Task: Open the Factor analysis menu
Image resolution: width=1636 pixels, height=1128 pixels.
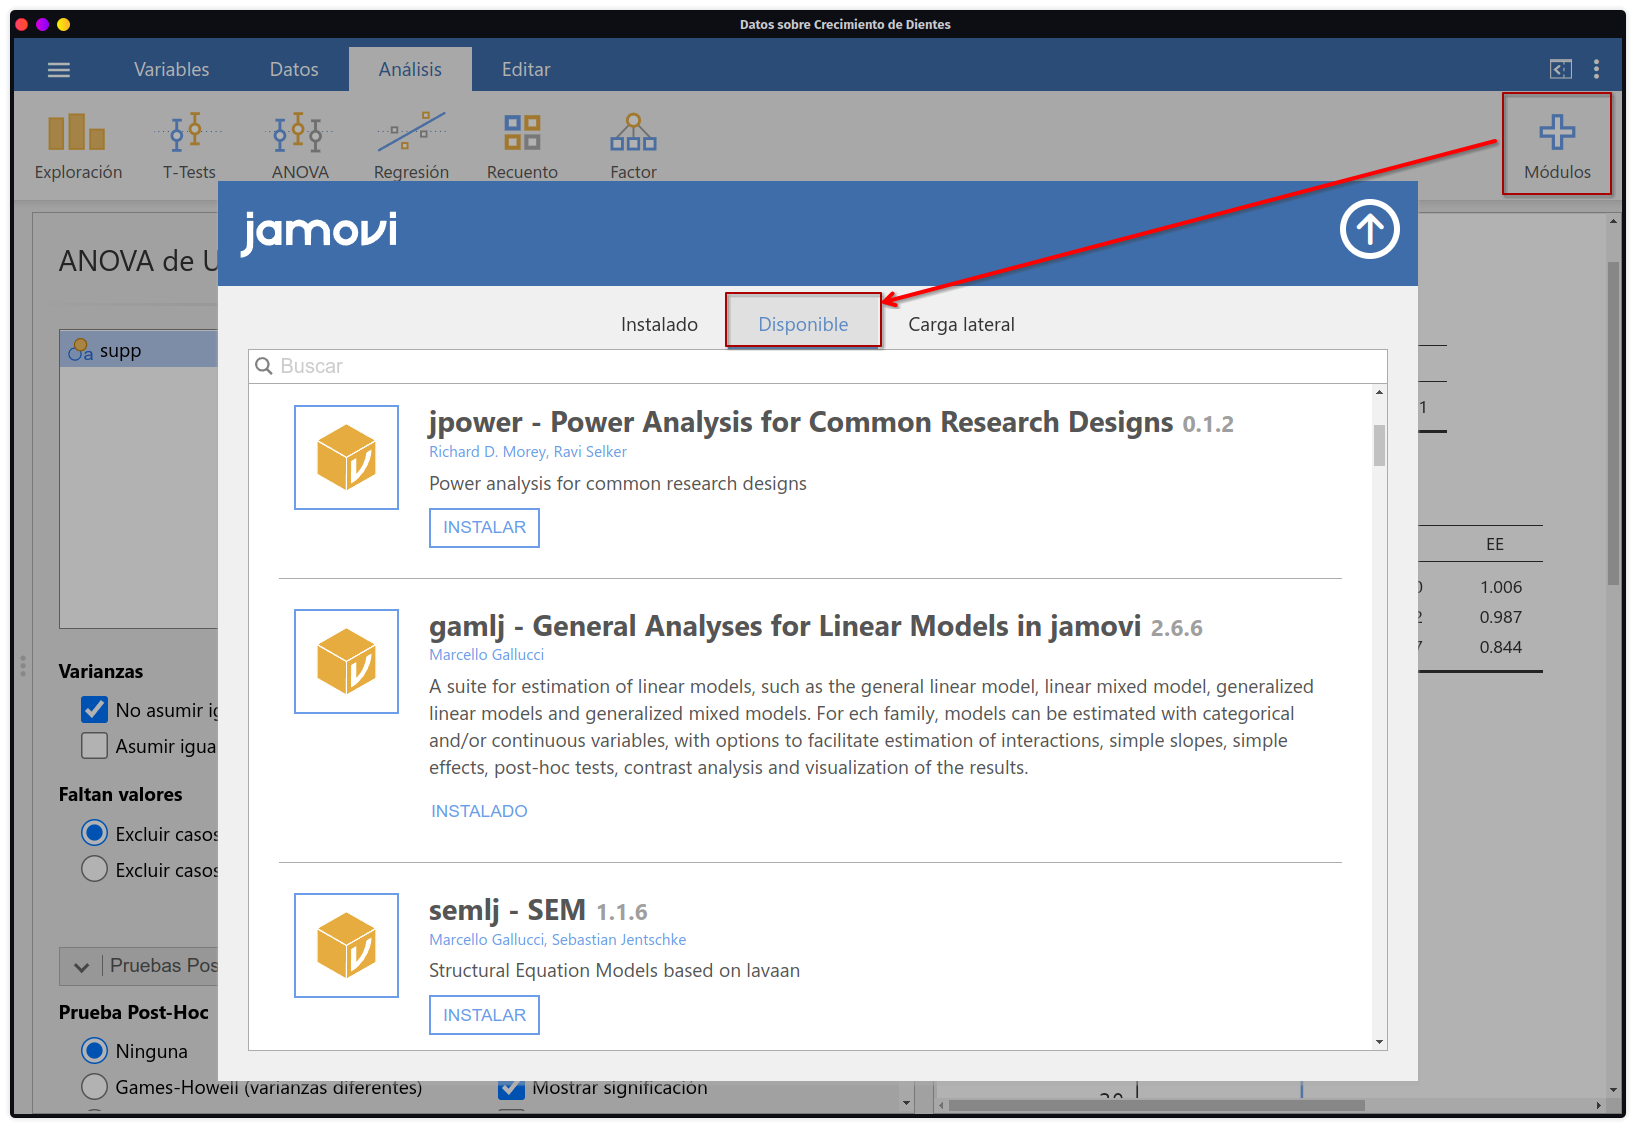Action: coord(633,146)
